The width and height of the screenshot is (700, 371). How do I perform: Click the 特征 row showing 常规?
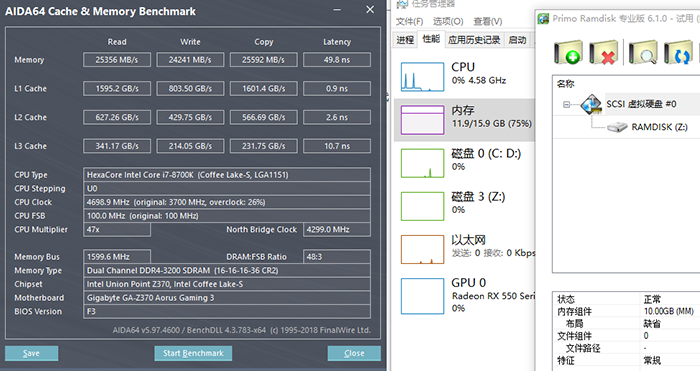tap(626, 360)
